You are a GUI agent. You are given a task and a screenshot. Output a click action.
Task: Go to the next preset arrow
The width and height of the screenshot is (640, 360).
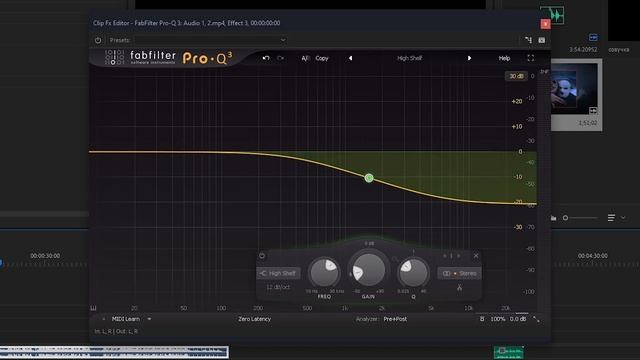[469, 58]
